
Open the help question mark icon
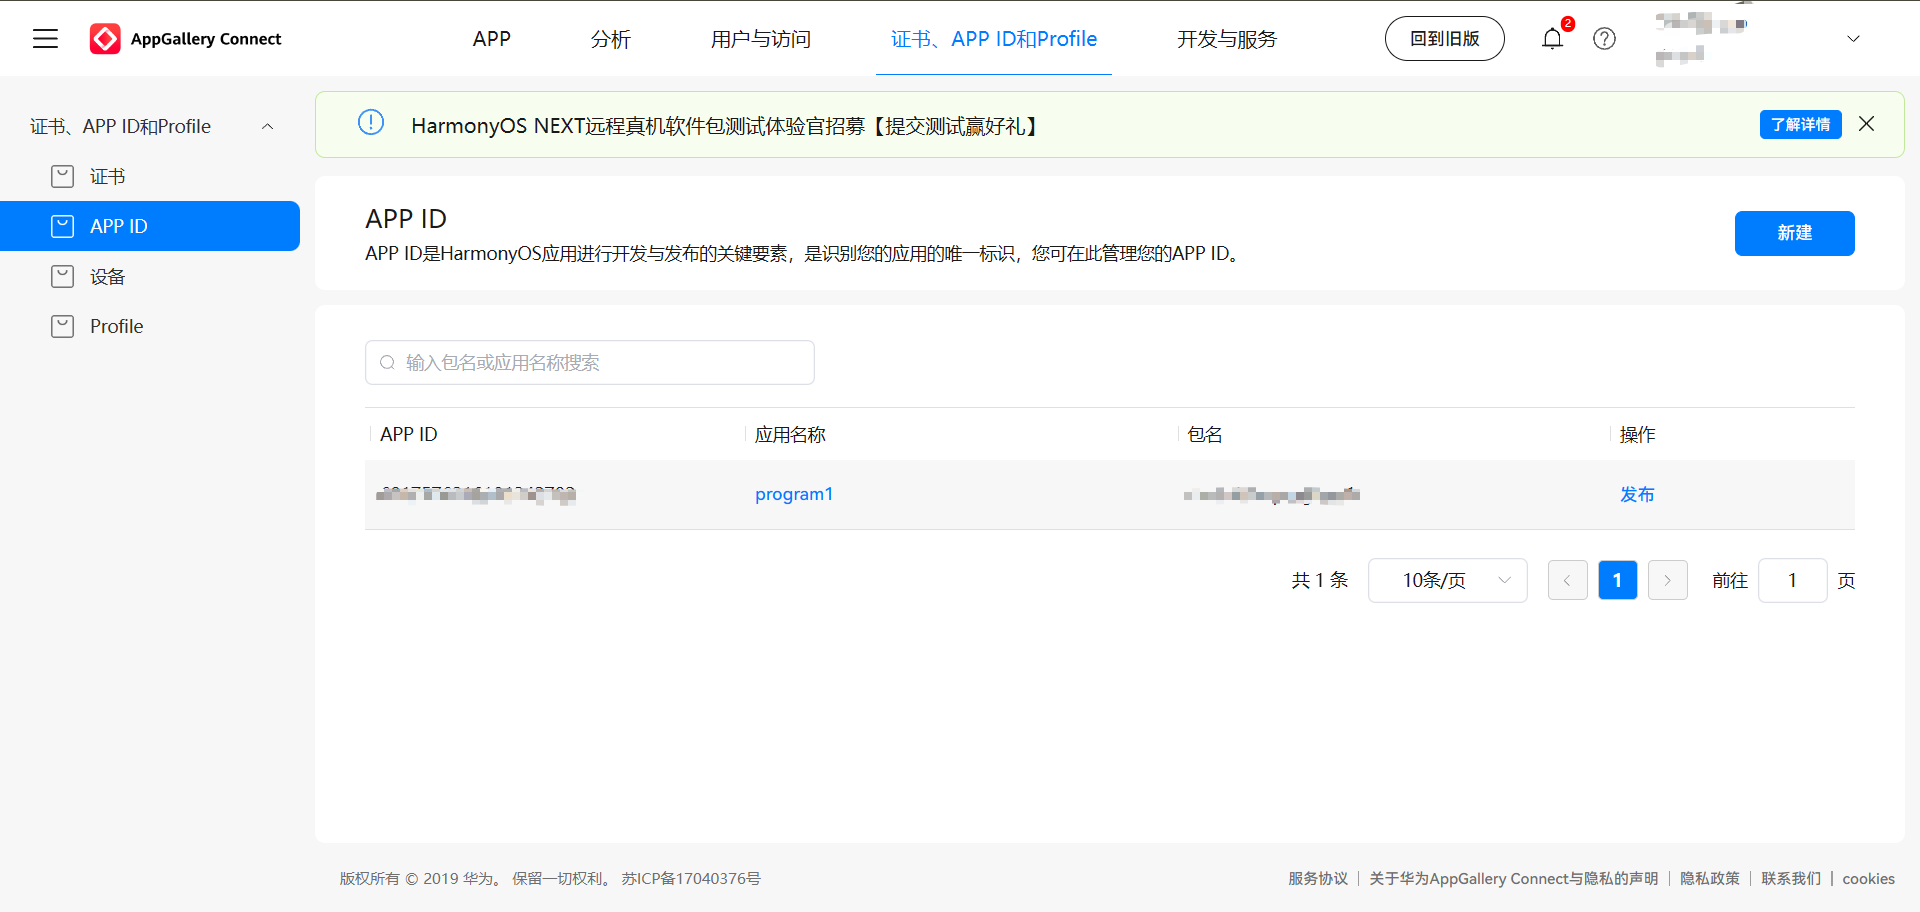(x=1604, y=39)
